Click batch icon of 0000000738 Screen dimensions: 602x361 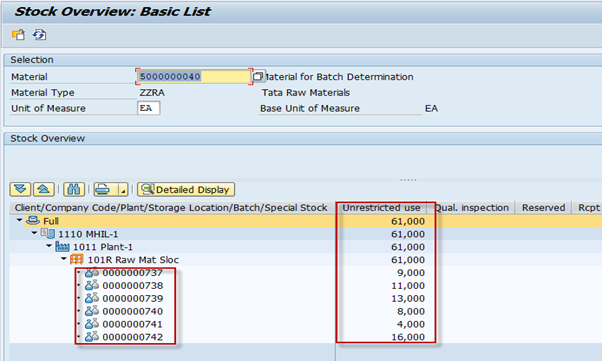pyautogui.click(x=92, y=285)
